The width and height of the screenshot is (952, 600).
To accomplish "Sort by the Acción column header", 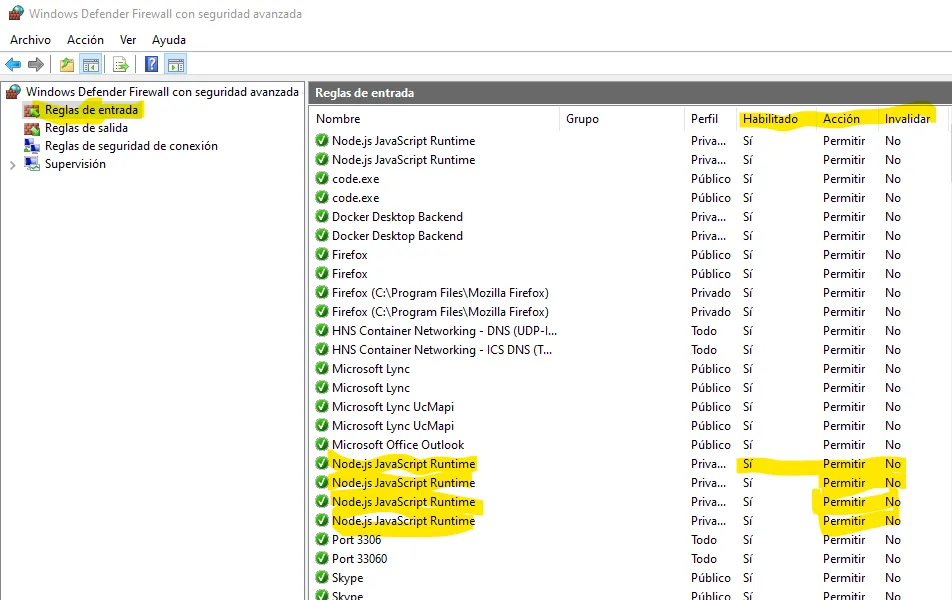I will [841, 119].
